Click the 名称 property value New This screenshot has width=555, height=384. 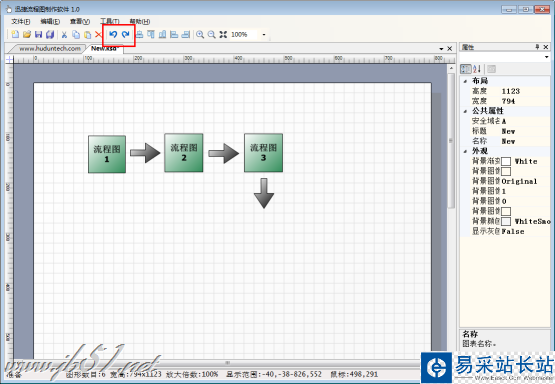[508, 141]
